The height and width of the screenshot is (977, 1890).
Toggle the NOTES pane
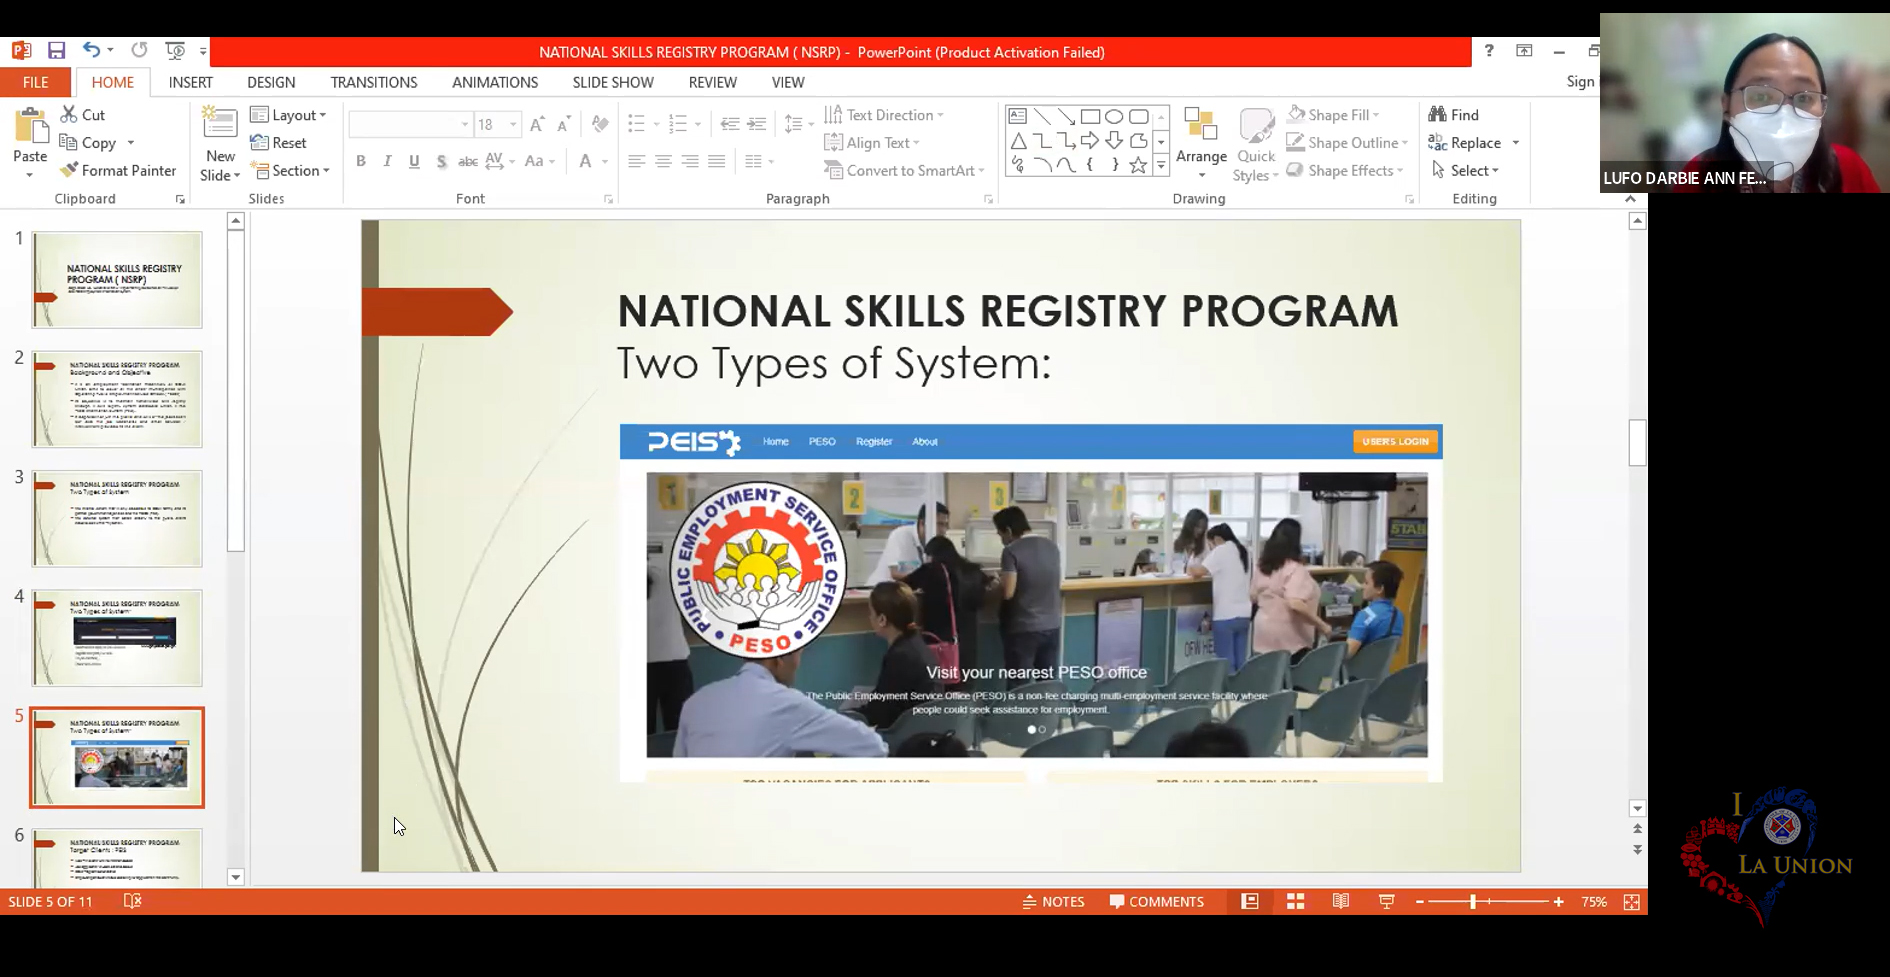tap(1054, 902)
